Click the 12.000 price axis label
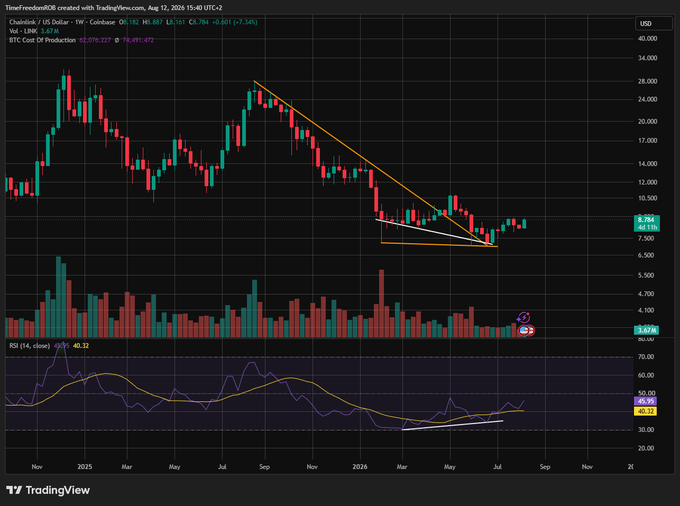 pos(647,182)
